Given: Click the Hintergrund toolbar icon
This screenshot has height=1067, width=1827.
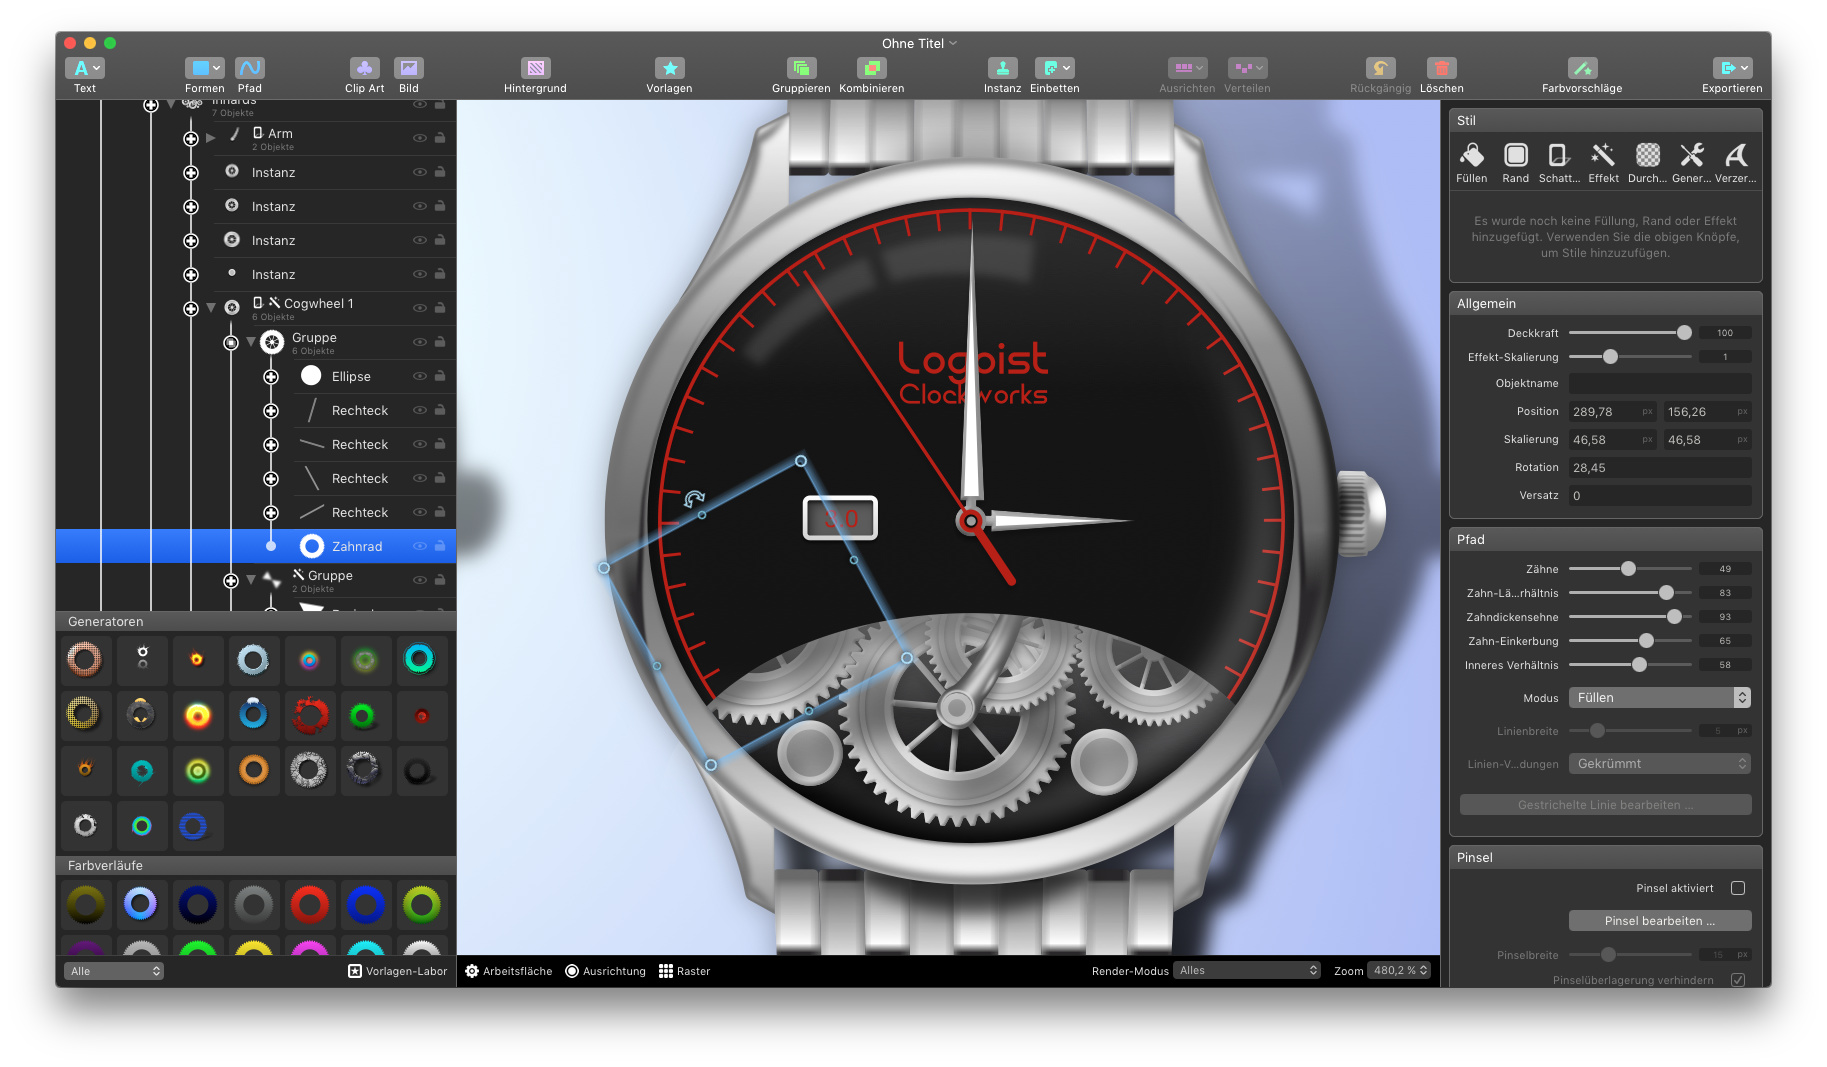Looking at the screenshot, I should click(x=535, y=69).
